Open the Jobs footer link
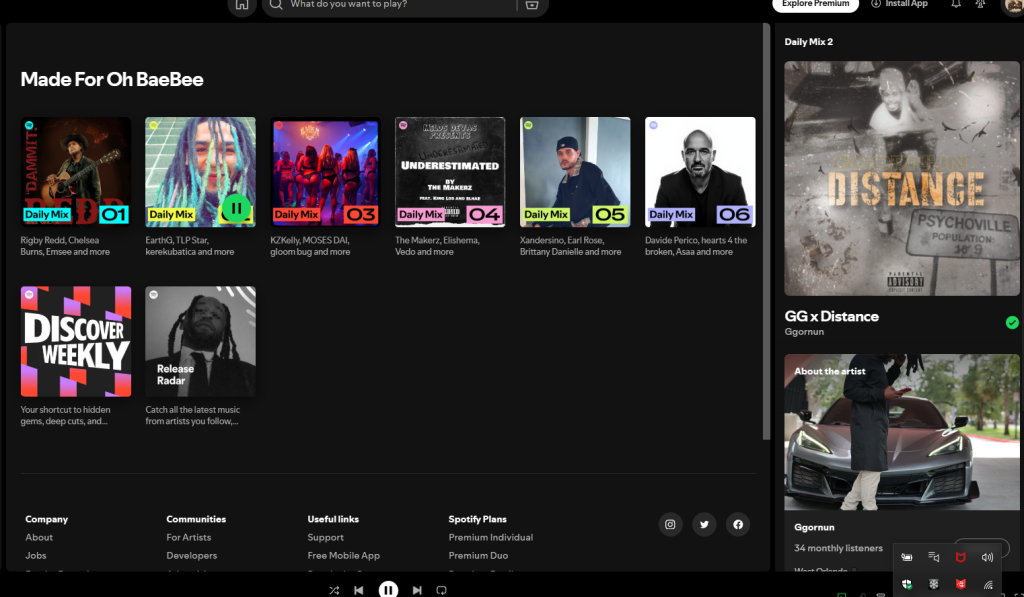The height and width of the screenshot is (597, 1024). [x=36, y=555]
